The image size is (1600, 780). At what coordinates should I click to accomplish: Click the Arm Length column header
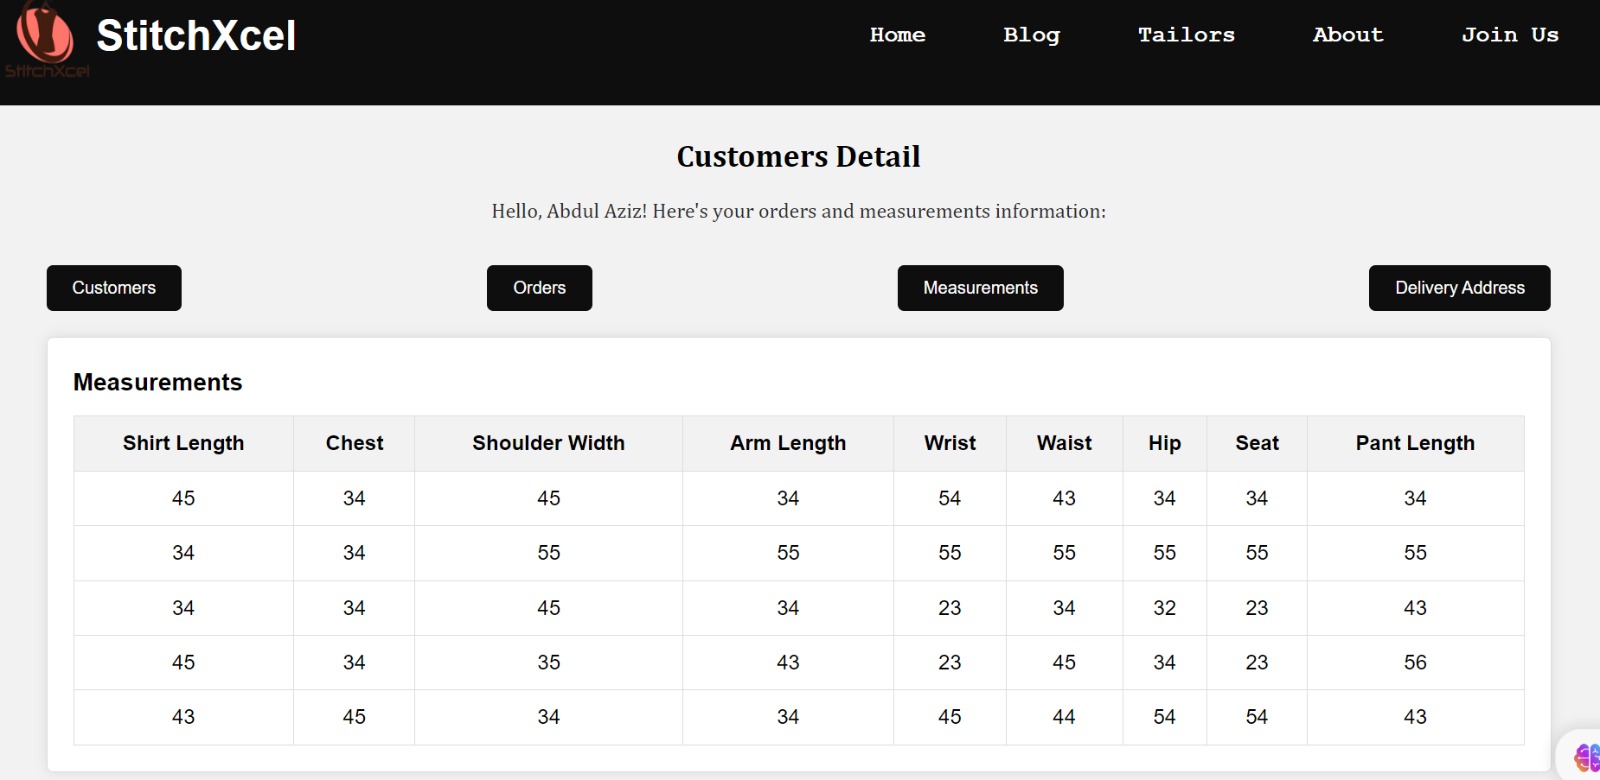tap(788, 443)
